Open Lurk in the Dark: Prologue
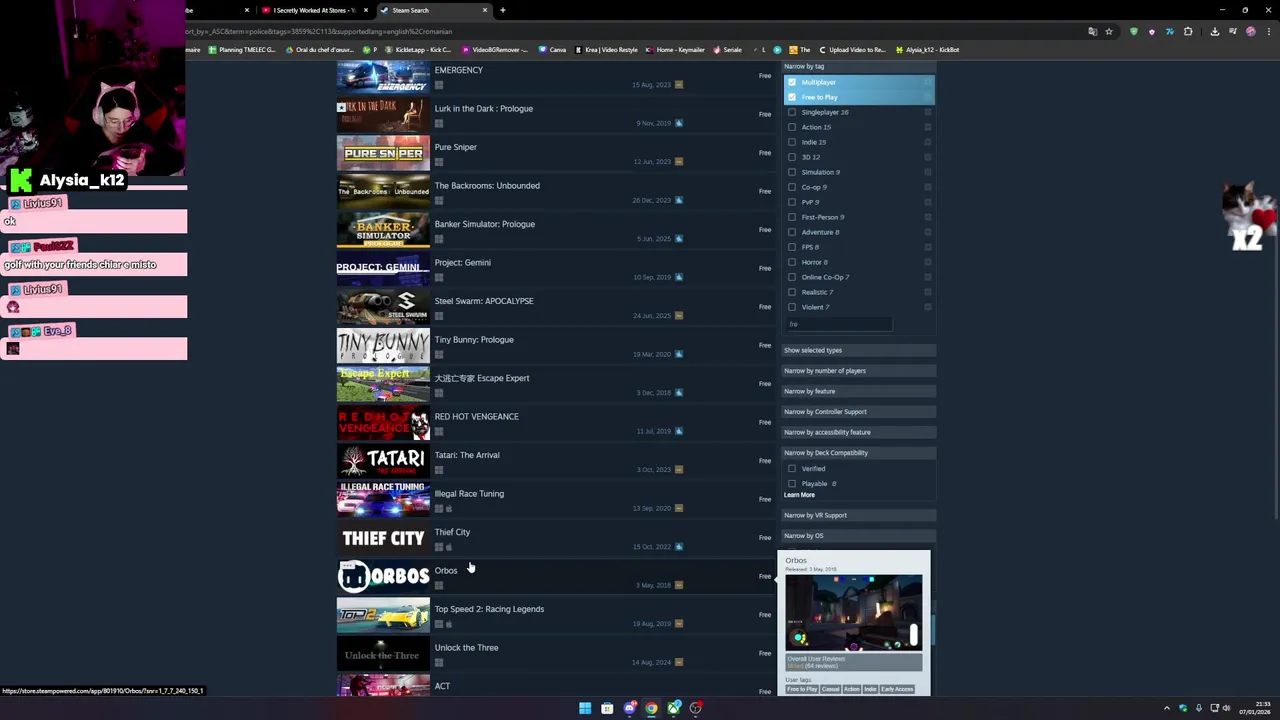Viewport: 1280px width, 720px height. (x=555, y=115)
